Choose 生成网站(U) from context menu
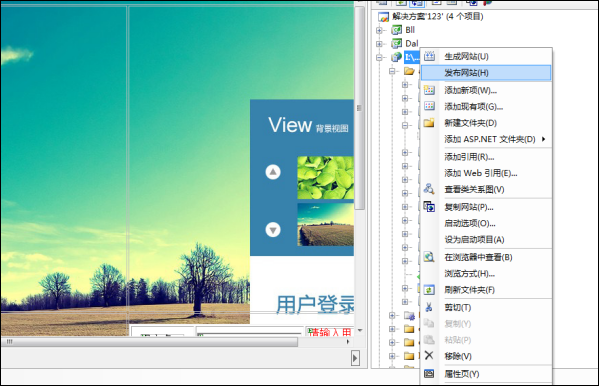Screen dimensions: 599x386 486,57
